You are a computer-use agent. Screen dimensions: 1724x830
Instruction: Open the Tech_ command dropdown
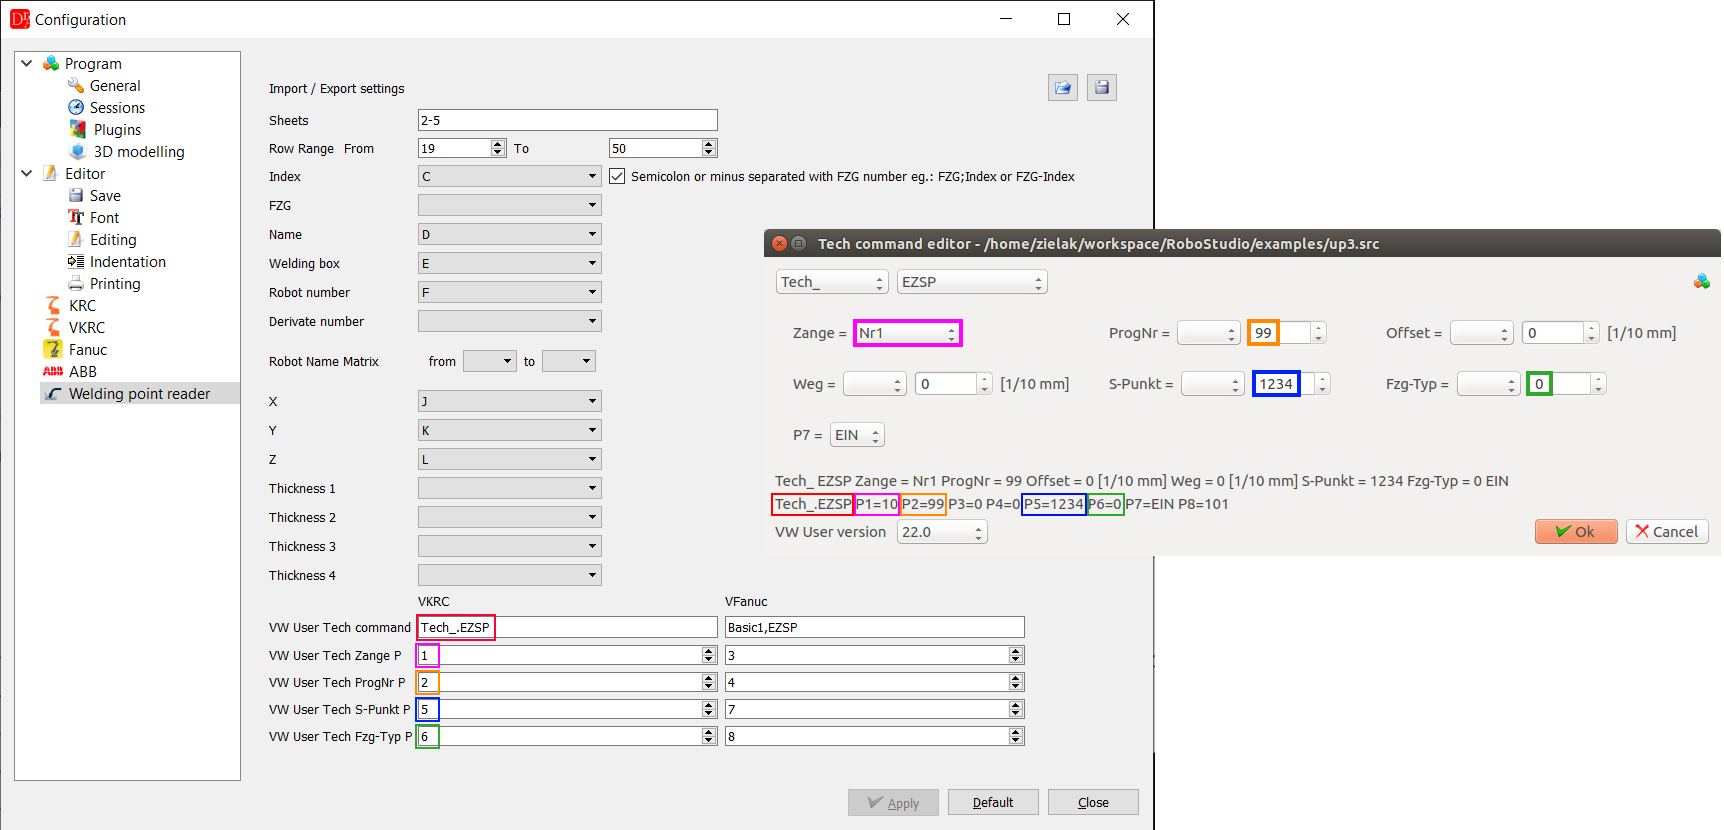click(832, 282)
